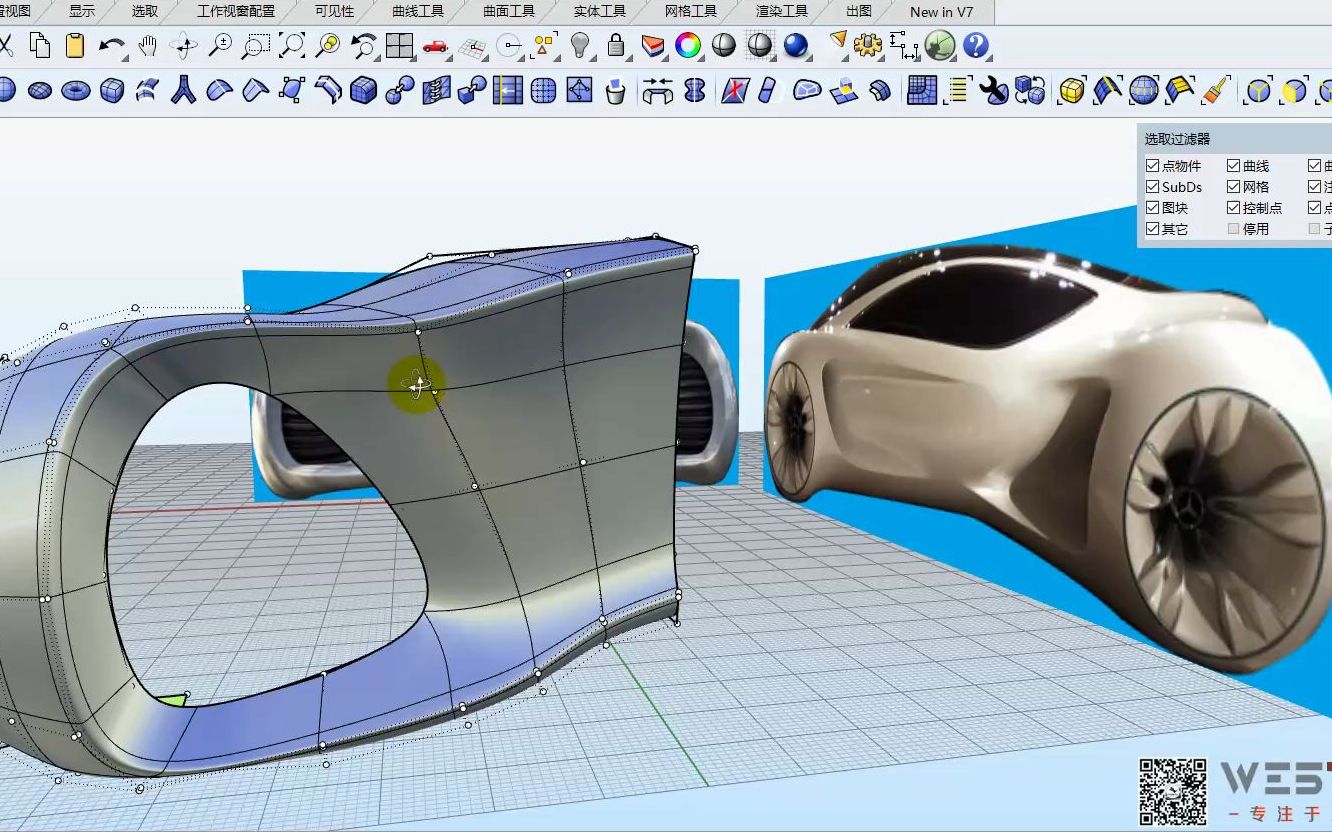Select the Pan hand tool

148,46
